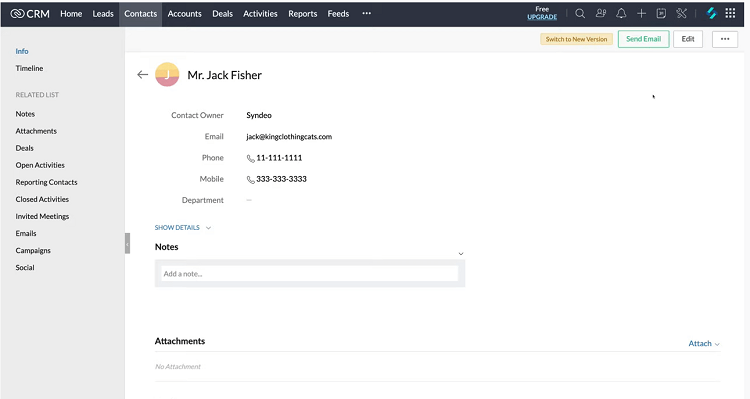750x399 pixels.
Task: Open the calendar icon in top bar
Action: click(661, 14)
